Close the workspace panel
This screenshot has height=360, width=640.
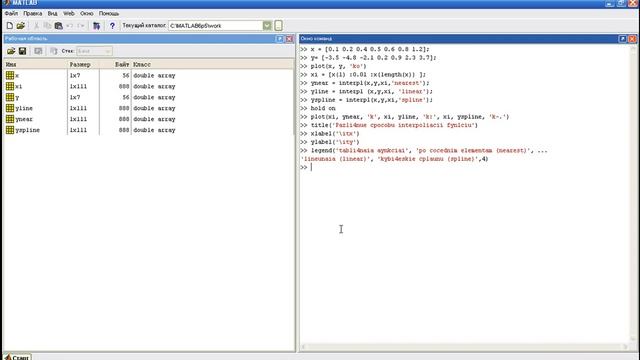(x=289, y=39)
